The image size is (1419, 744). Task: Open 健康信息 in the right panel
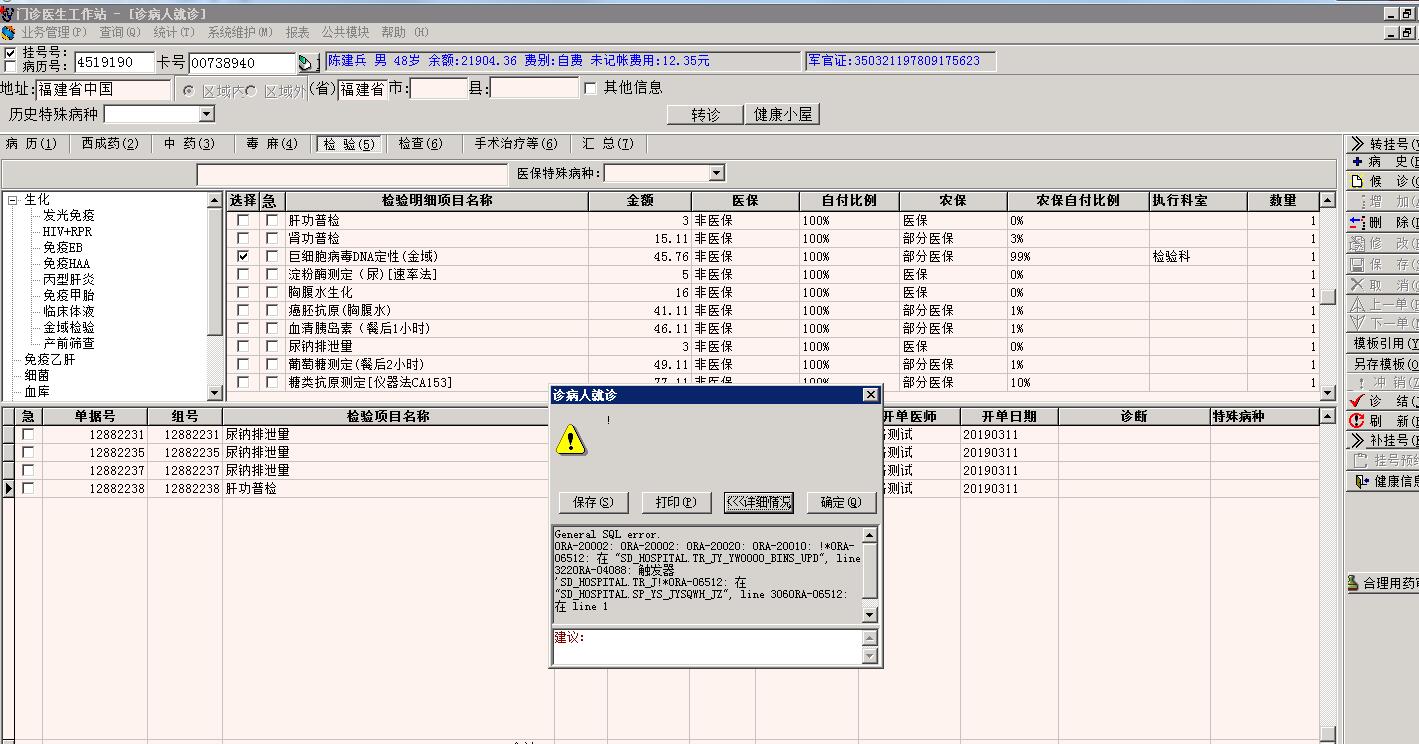coord(1383,481)
